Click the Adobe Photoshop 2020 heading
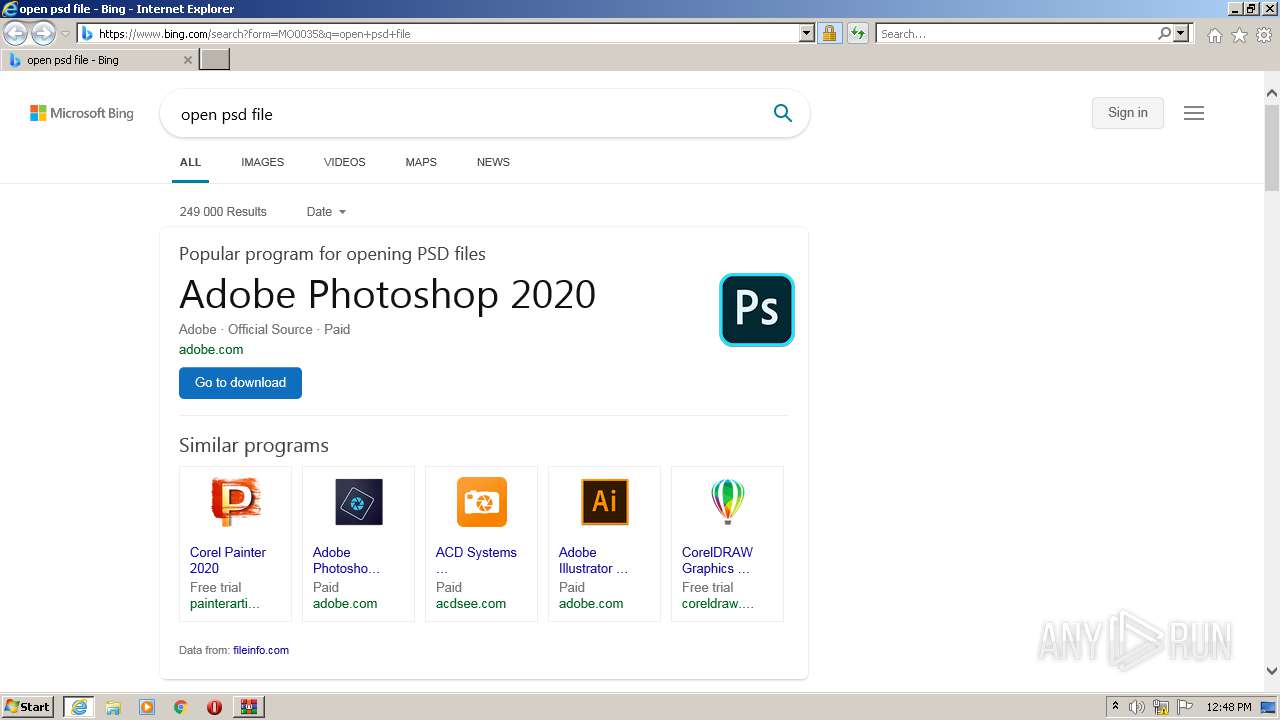 coord(387,295)
